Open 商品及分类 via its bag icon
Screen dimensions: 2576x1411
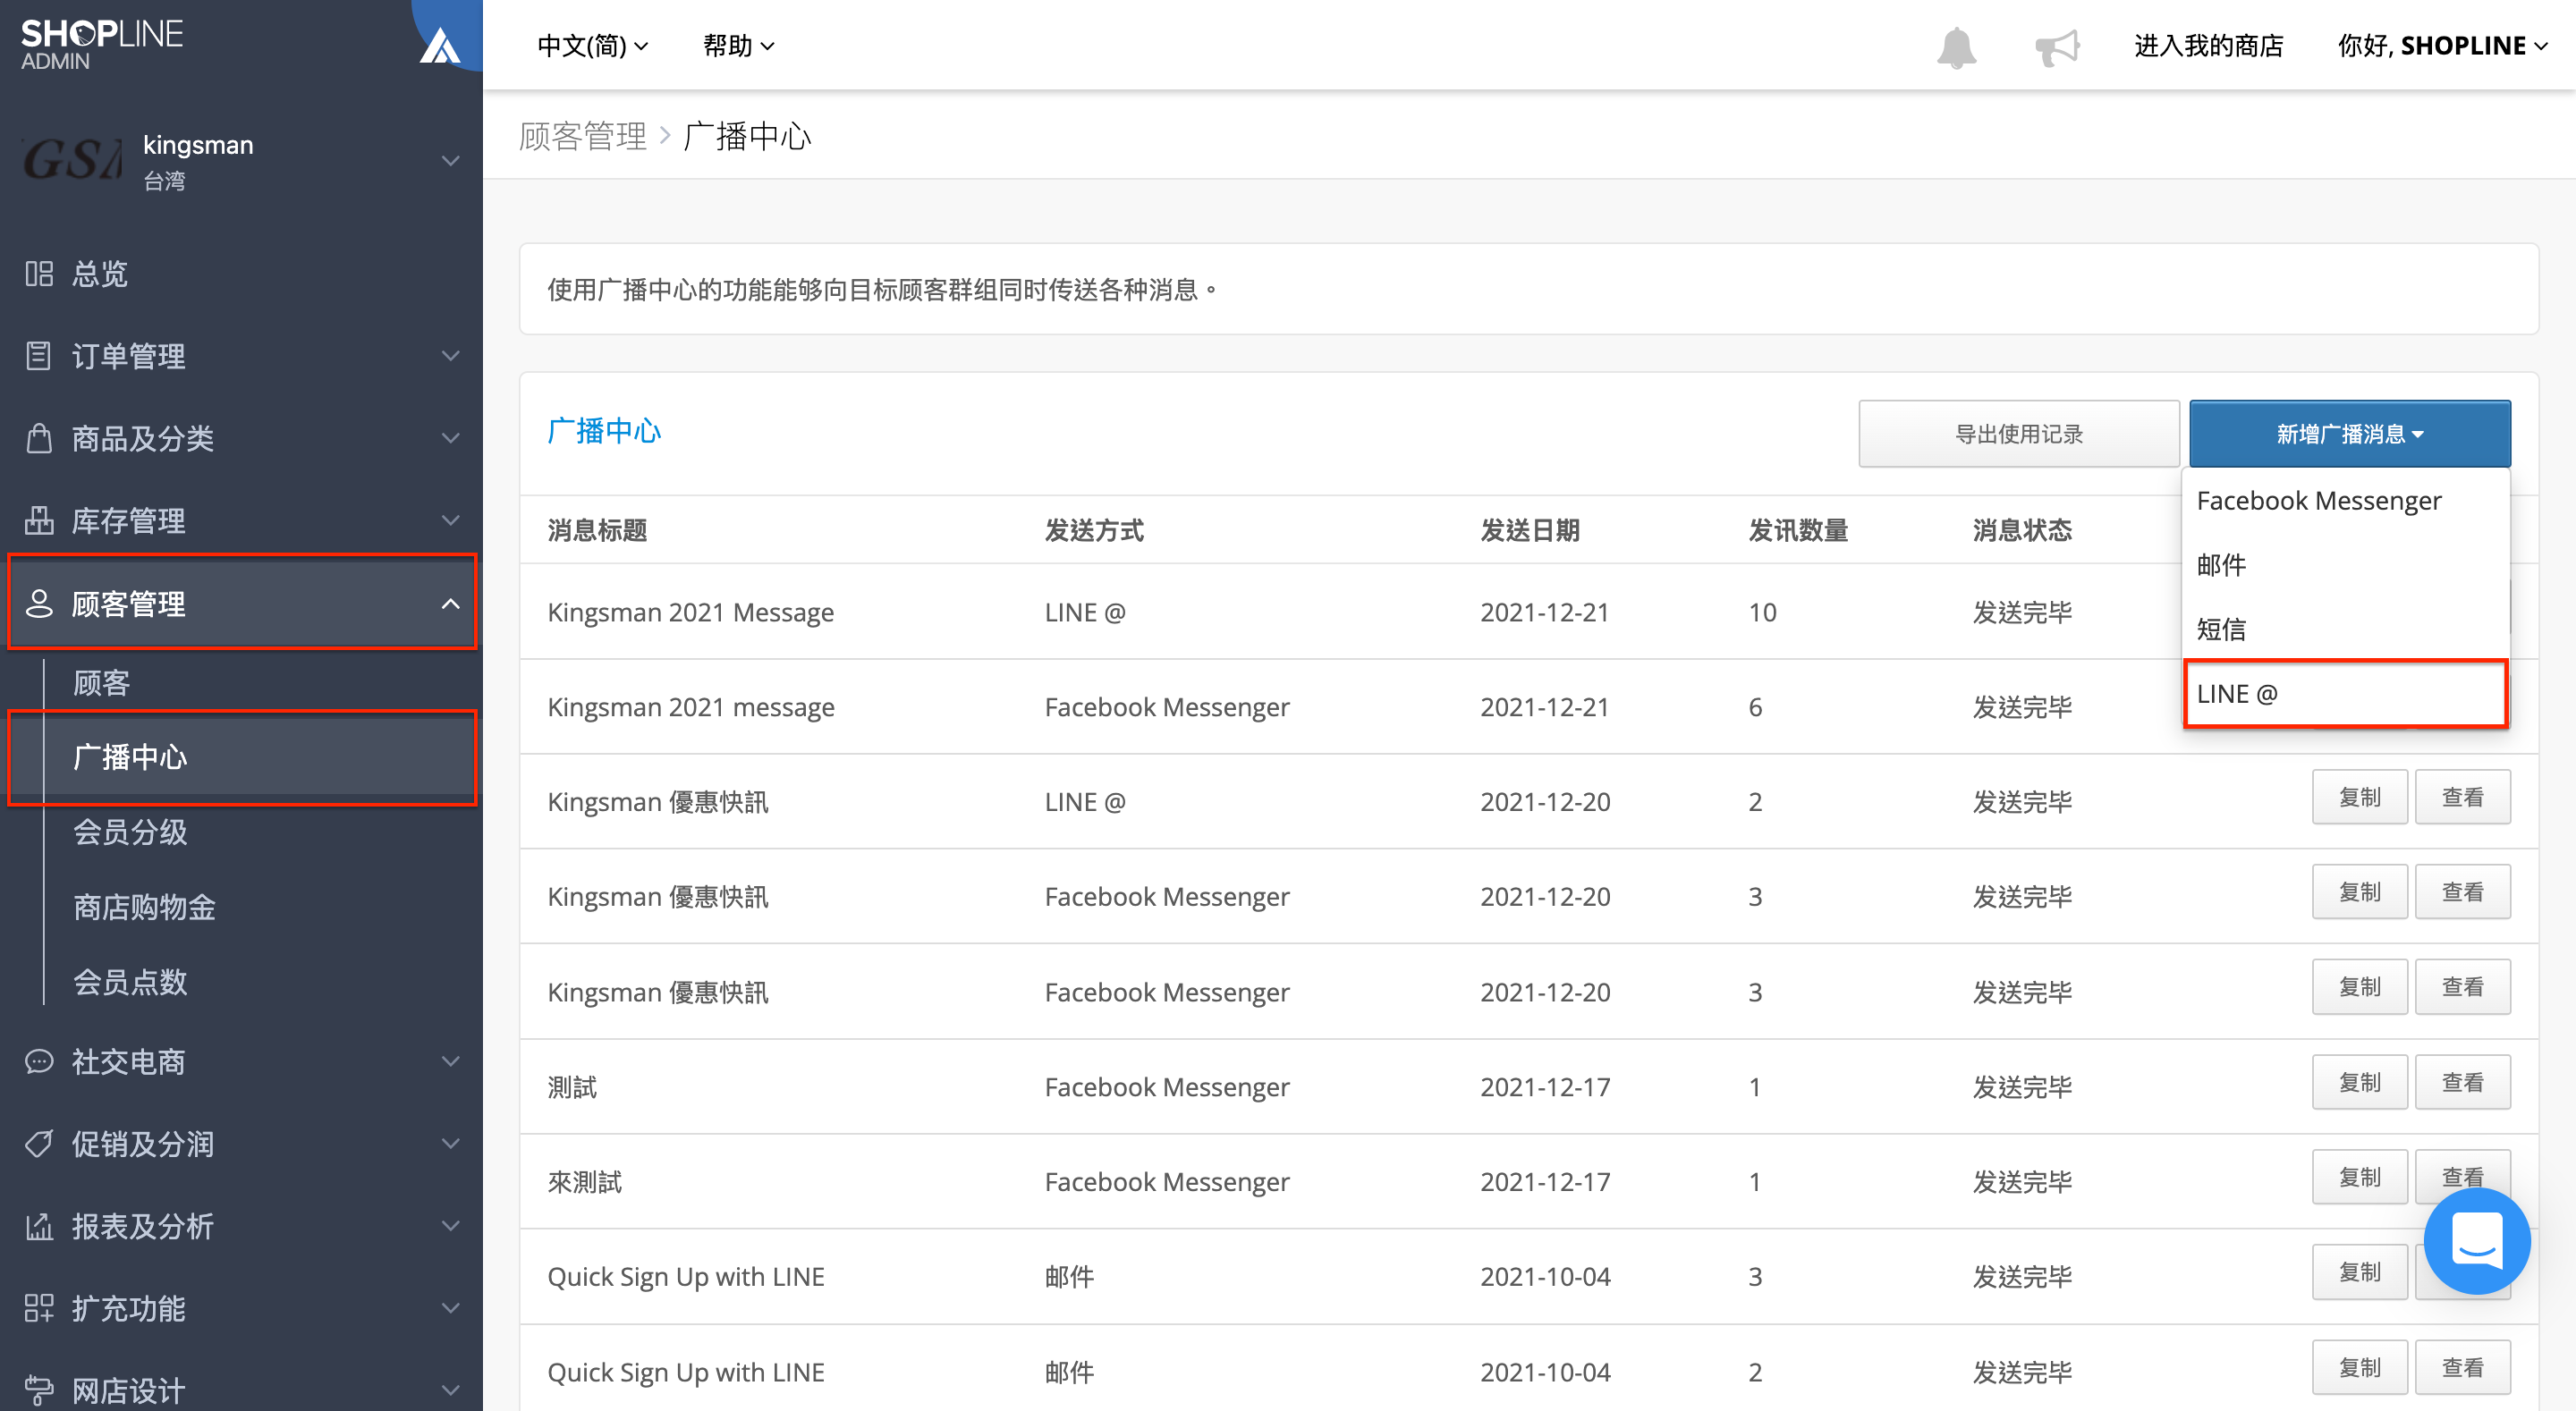click(x=38, y=437)
